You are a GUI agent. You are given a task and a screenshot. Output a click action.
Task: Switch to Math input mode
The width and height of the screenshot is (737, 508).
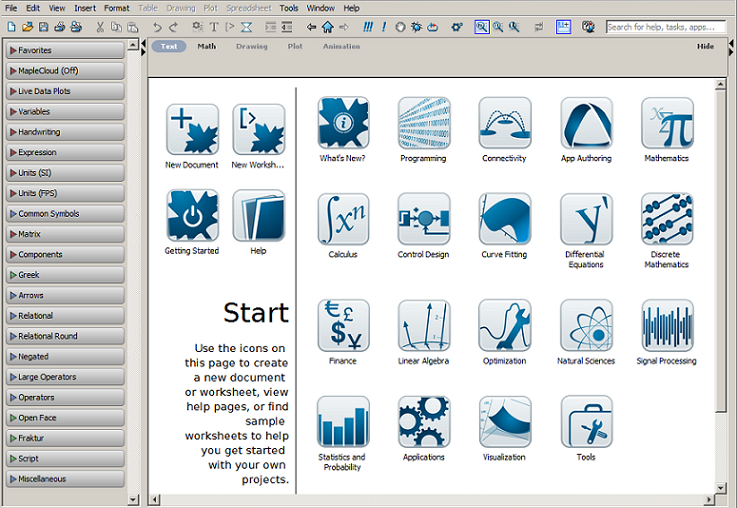pyautogui.click(x=206, y=46)
